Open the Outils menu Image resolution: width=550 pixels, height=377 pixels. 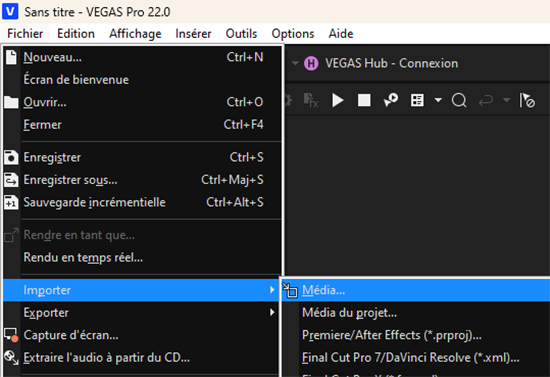(x=241, y=34)
